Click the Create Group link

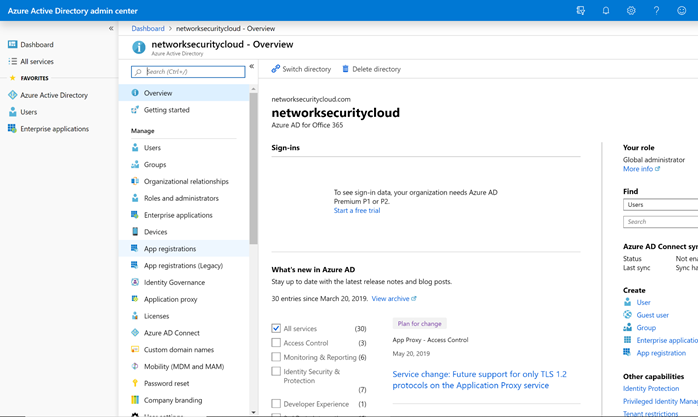pyautogui.click(x=646, y=328)
